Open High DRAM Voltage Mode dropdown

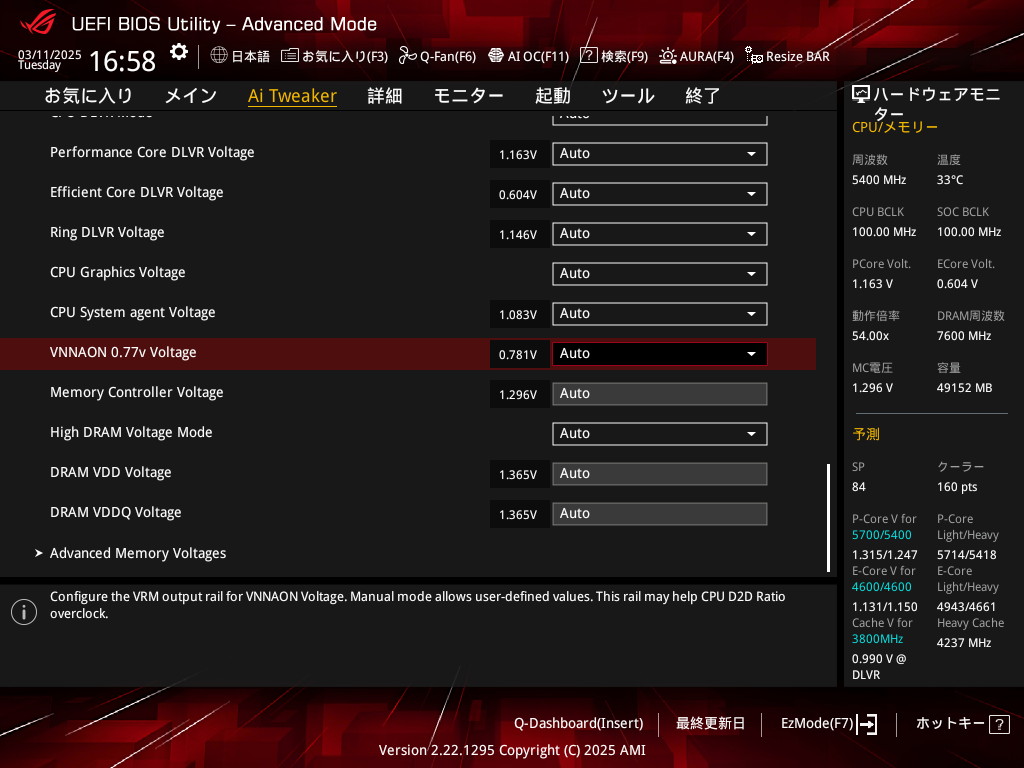click(x=660, y=434)
